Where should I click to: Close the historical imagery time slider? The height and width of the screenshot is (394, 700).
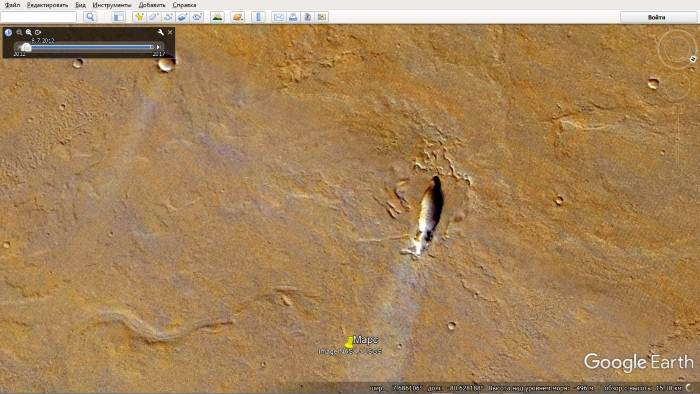pos(170,32)
